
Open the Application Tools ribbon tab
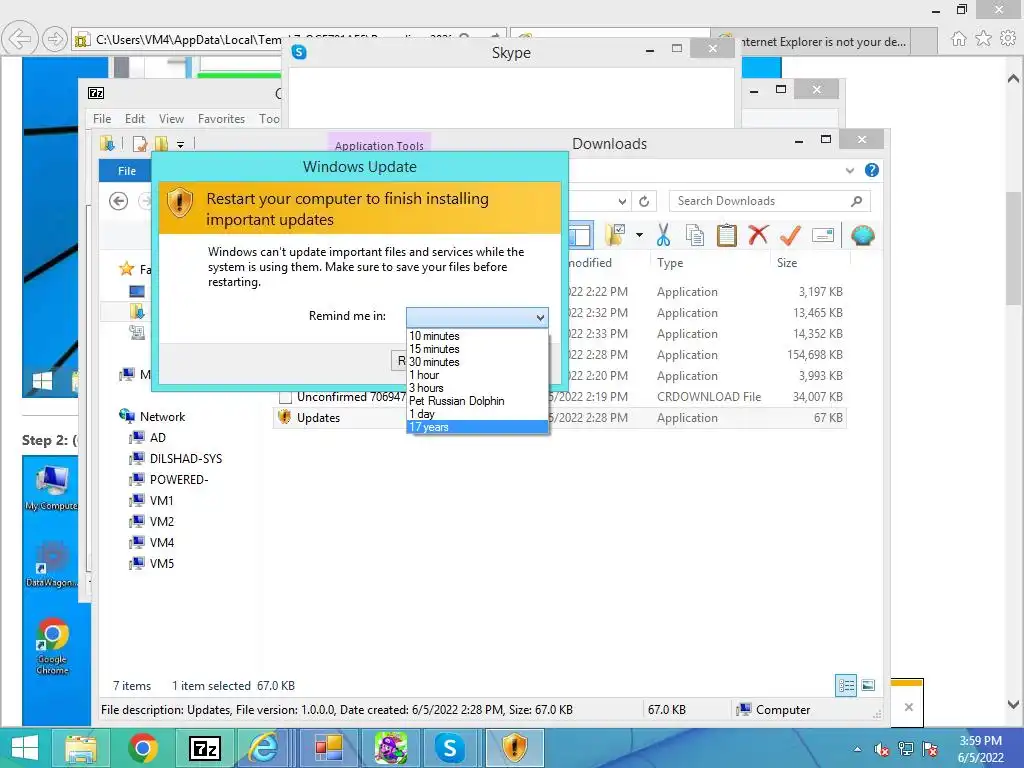pos(379,146)
